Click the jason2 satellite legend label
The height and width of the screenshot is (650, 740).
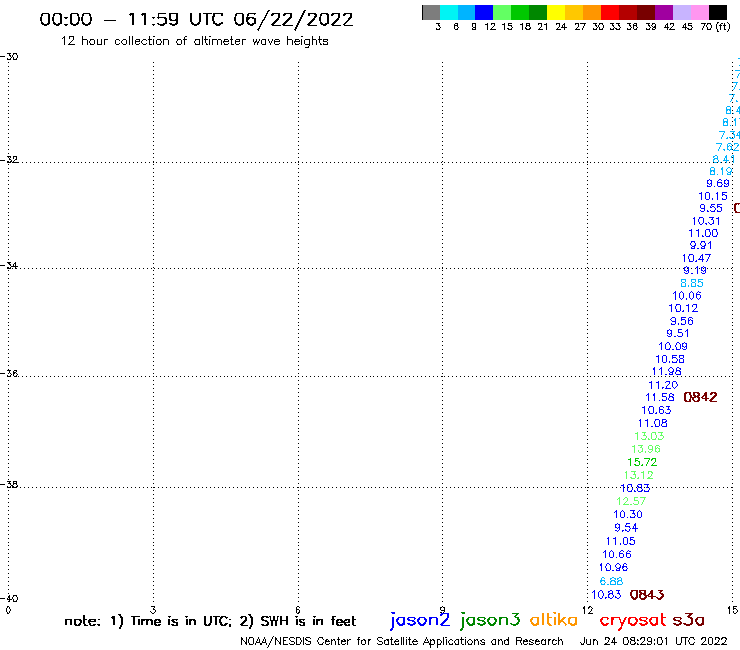(x=420, y=620)
